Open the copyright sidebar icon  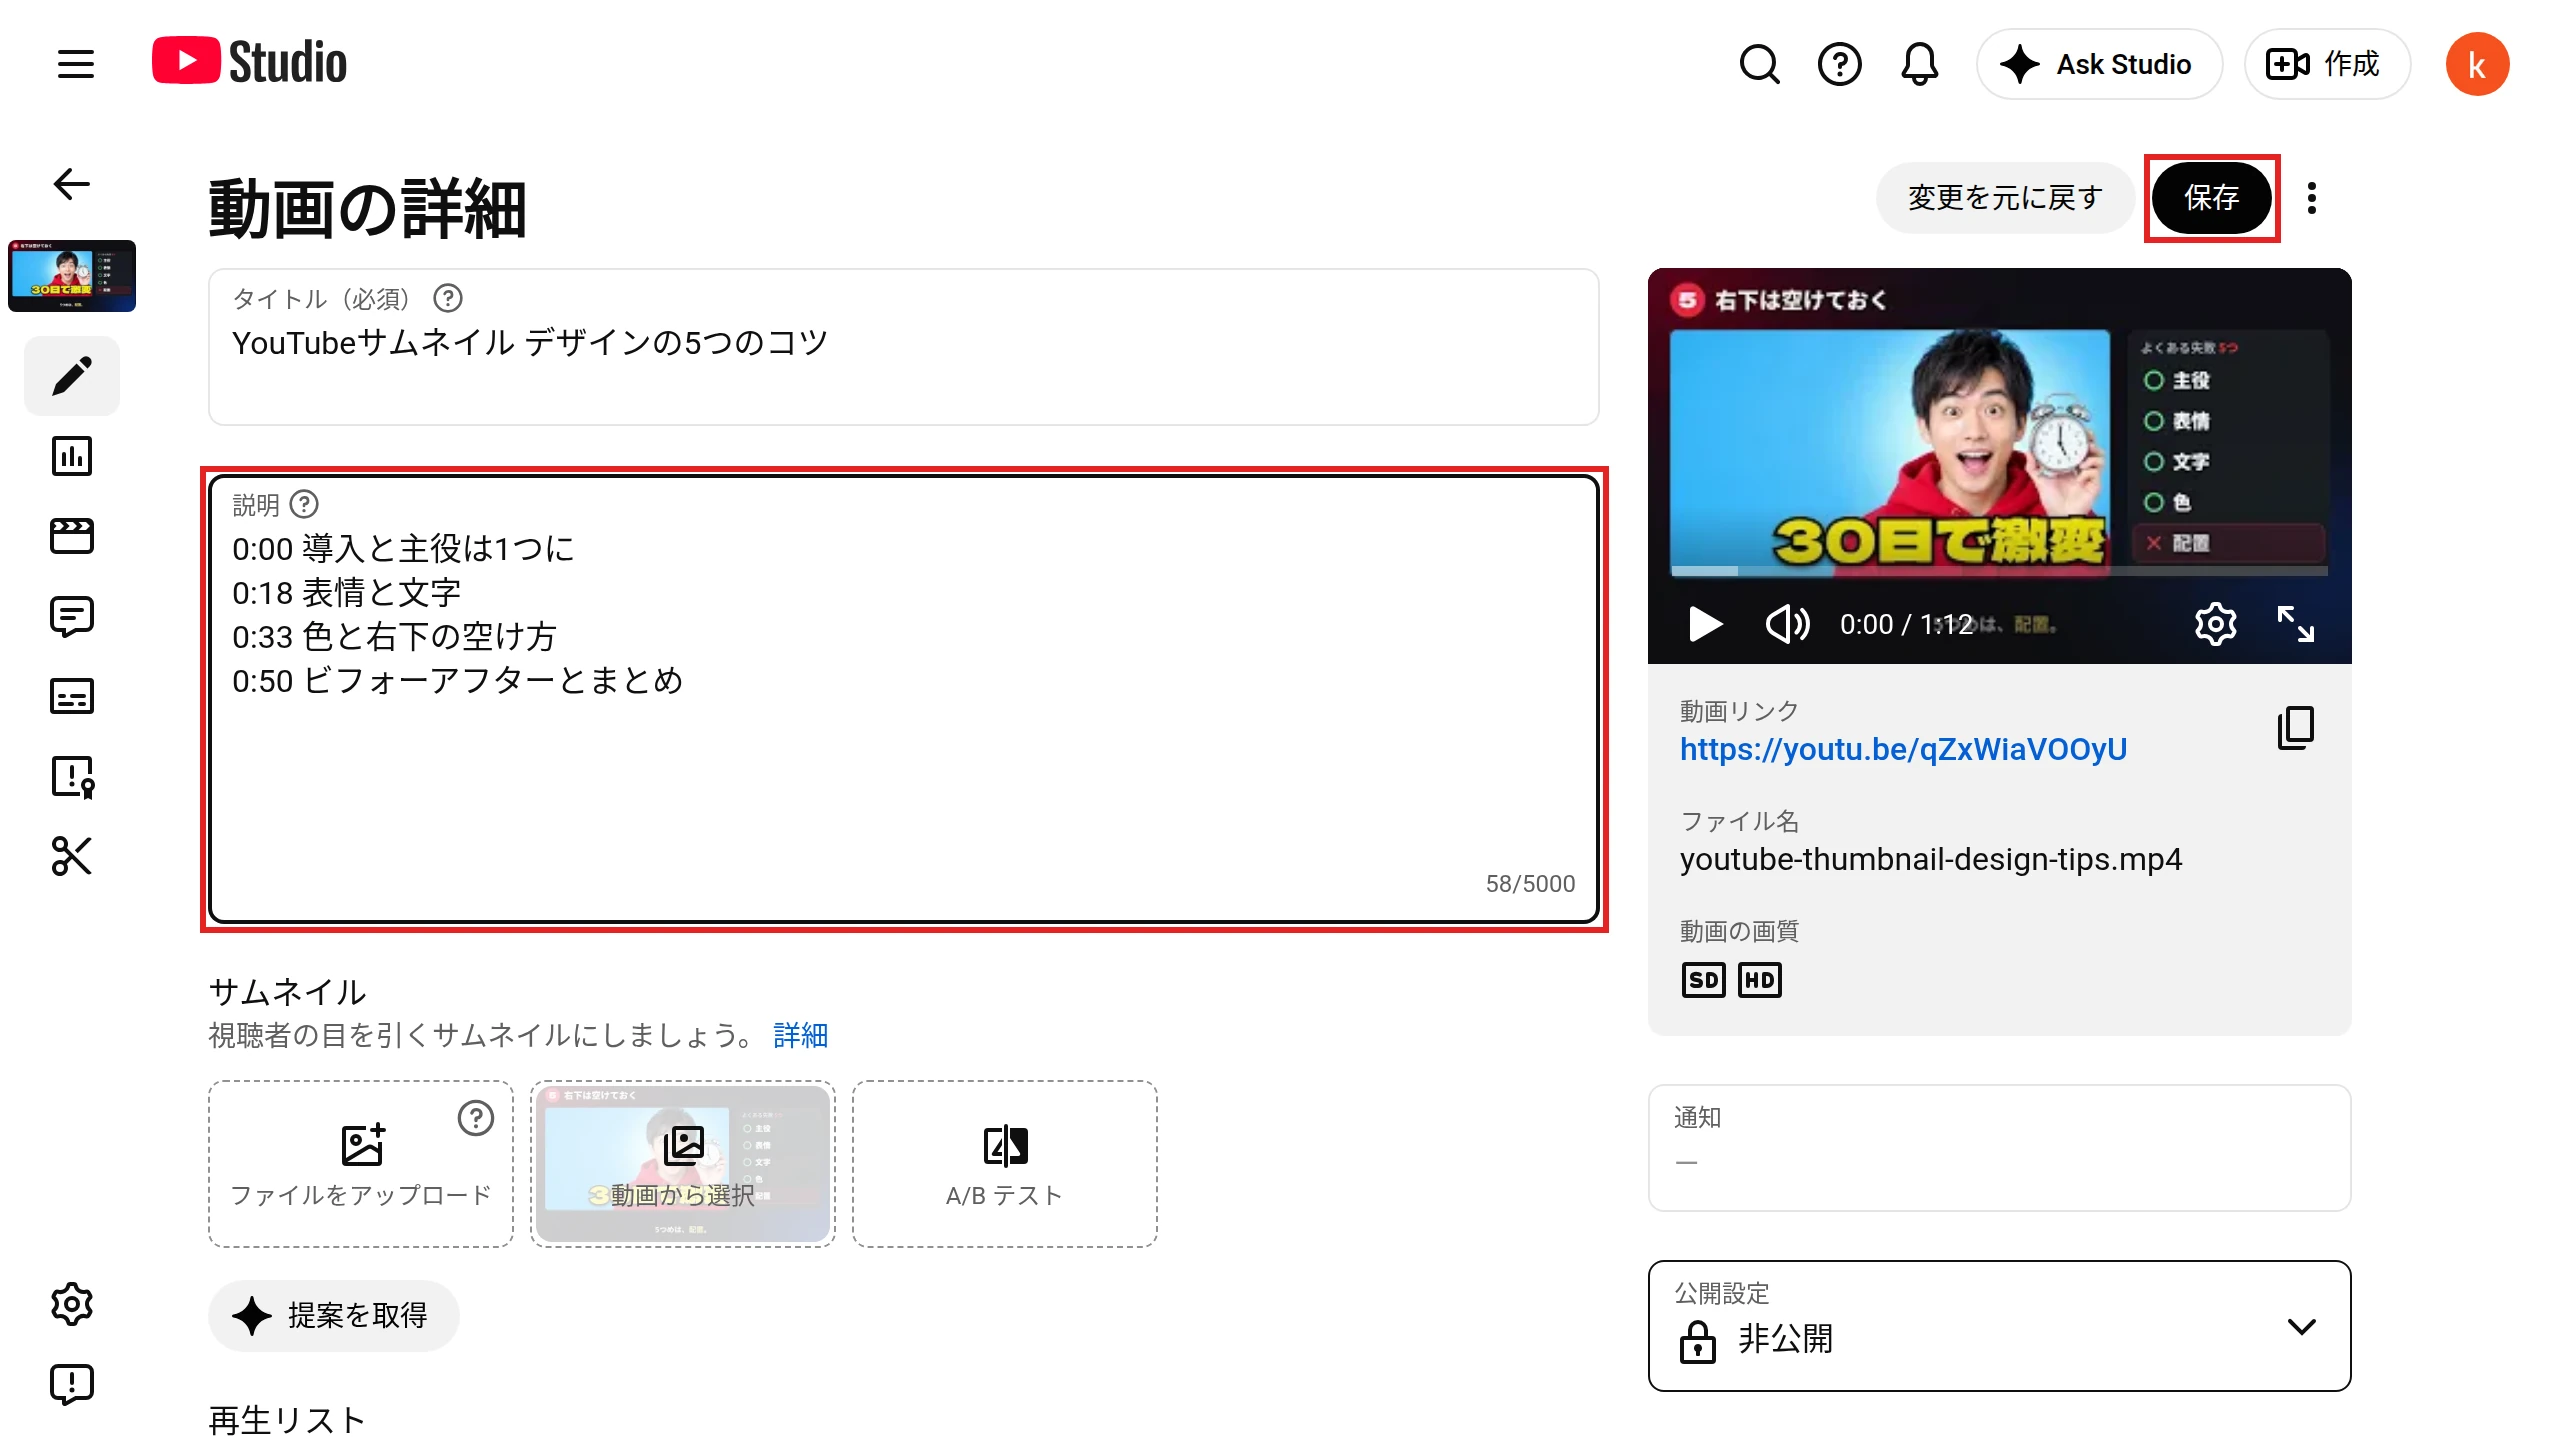coord(72,776)
